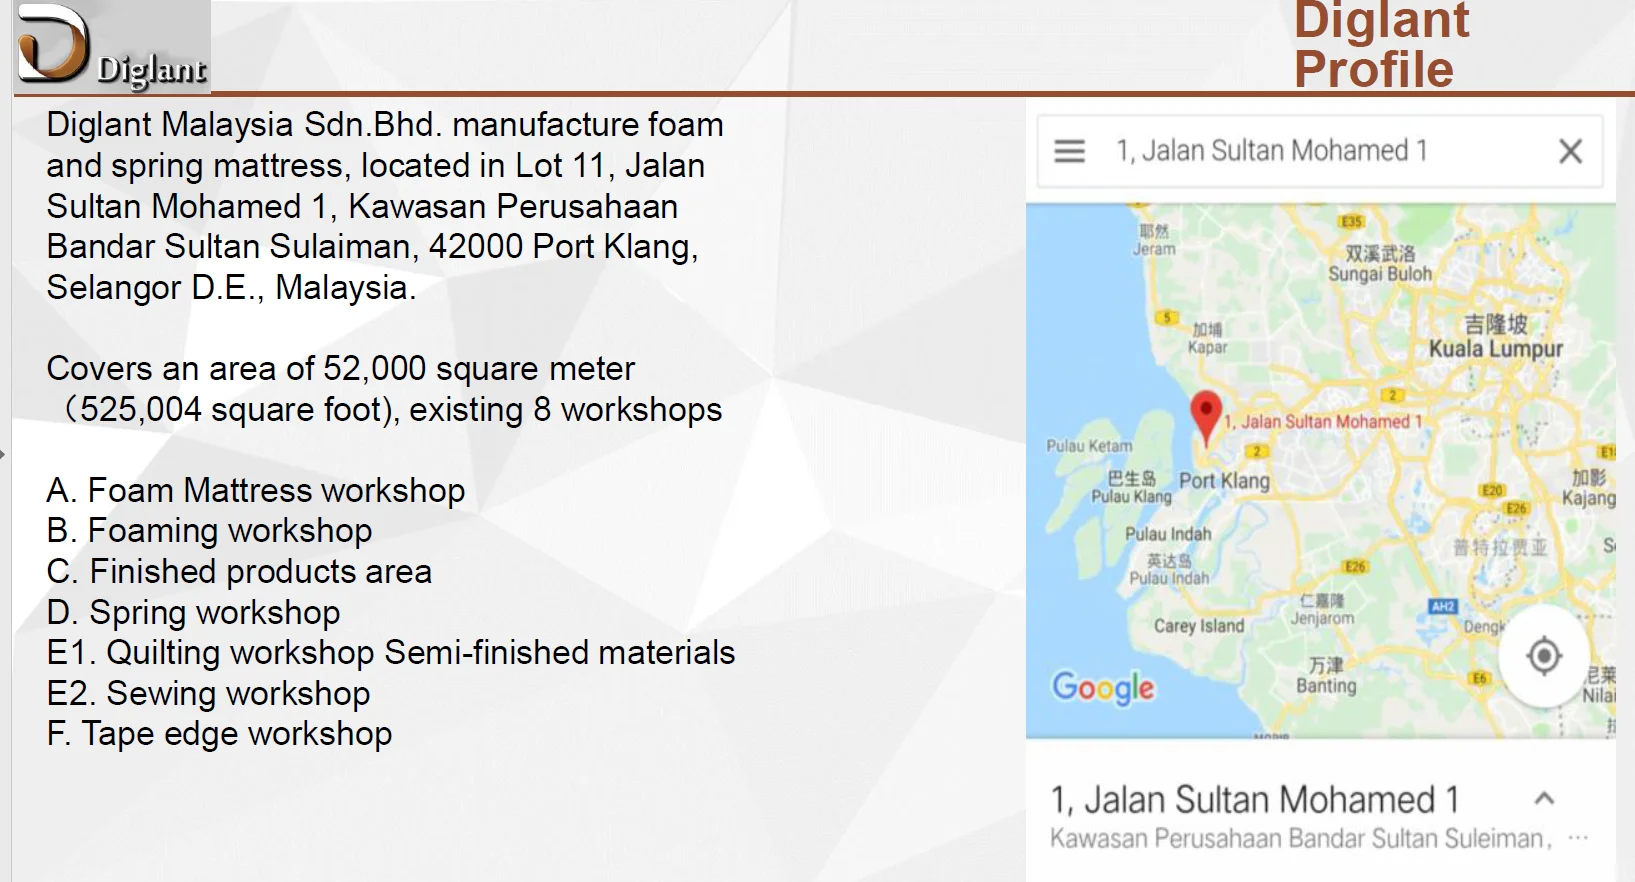Click 'Pulau Ketam' map label
This screenshot has width=1635, height=882.
pos(1089,446)
